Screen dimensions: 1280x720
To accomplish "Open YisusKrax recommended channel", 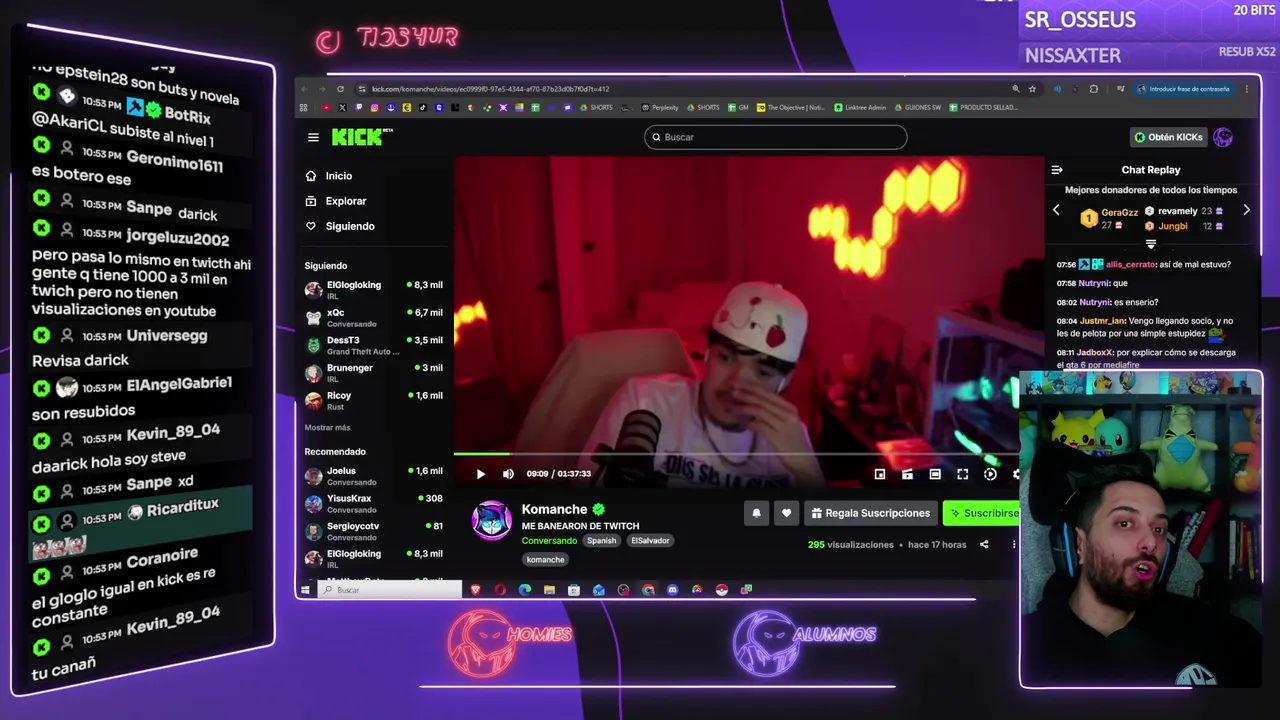I will click(x=374, y=503).
